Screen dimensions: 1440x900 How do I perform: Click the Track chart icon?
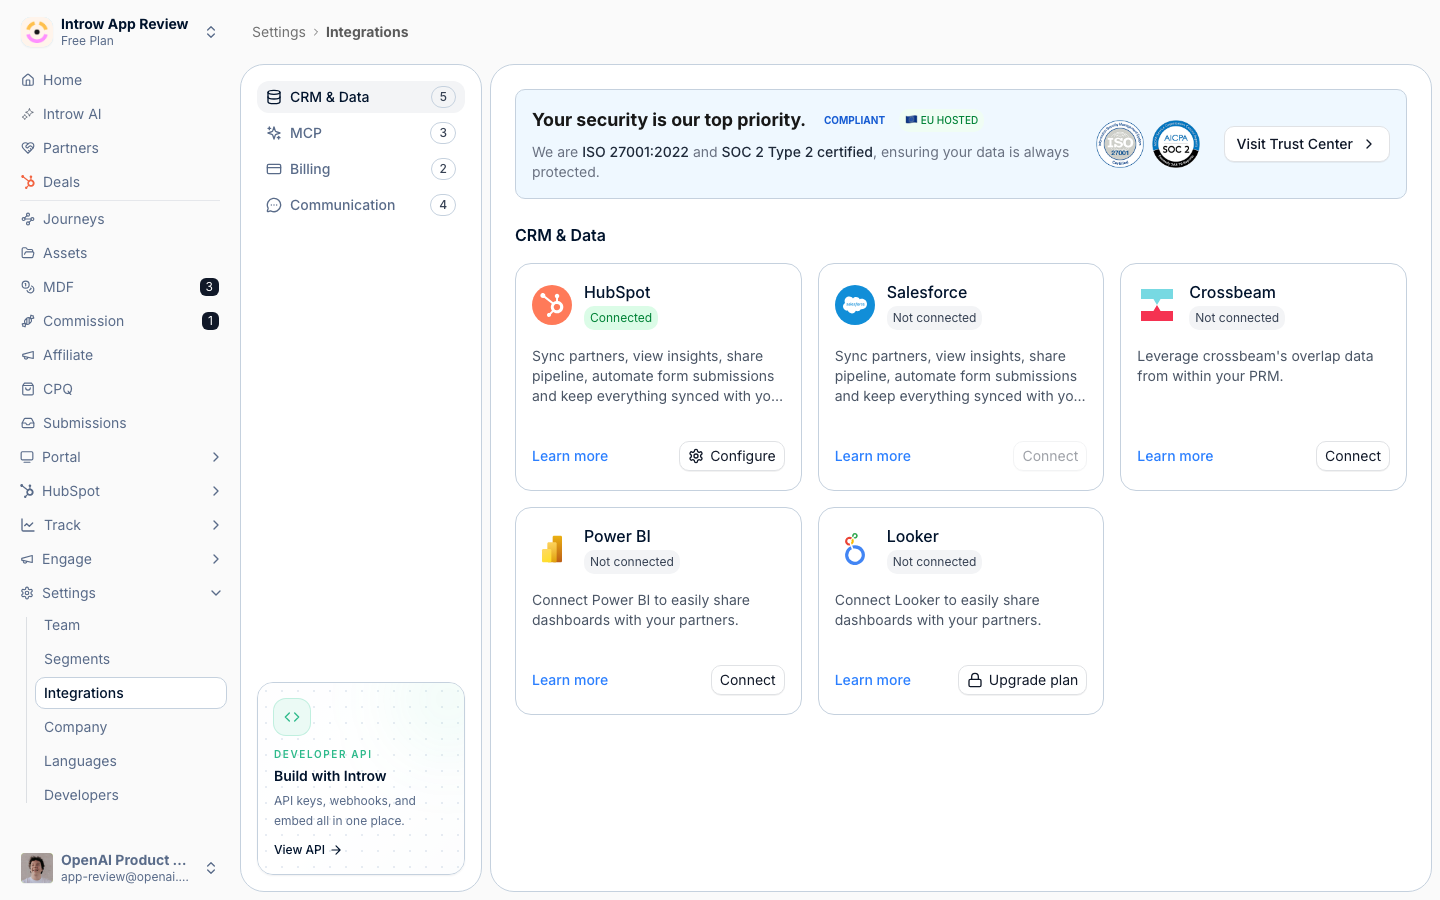[x=28, y=525]
